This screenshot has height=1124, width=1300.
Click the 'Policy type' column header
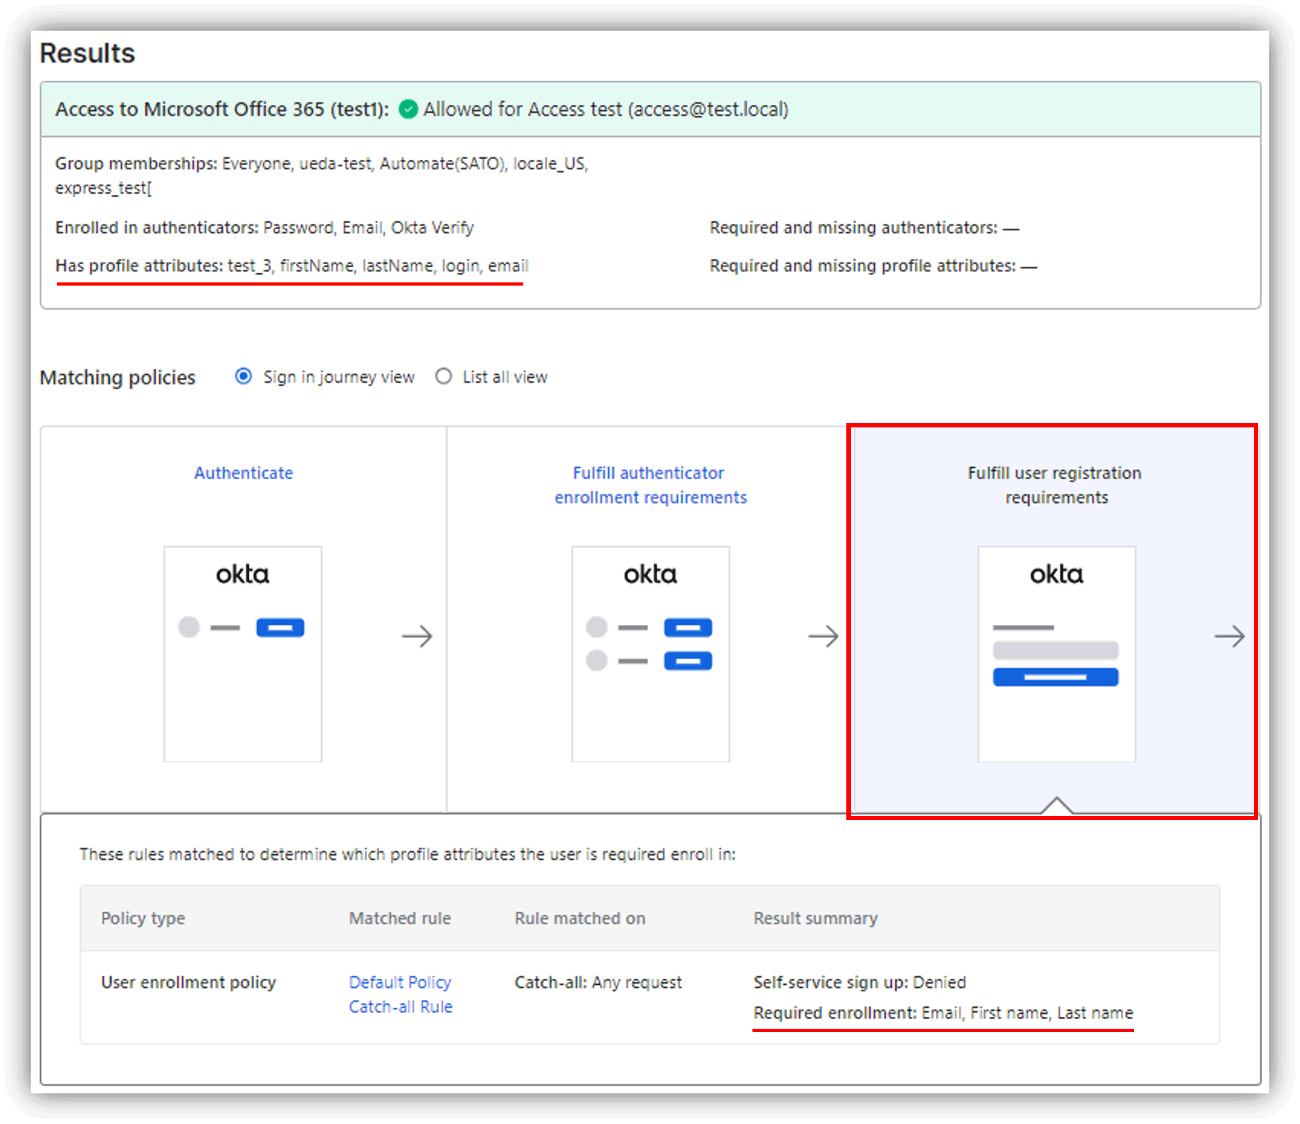(143, 918)
